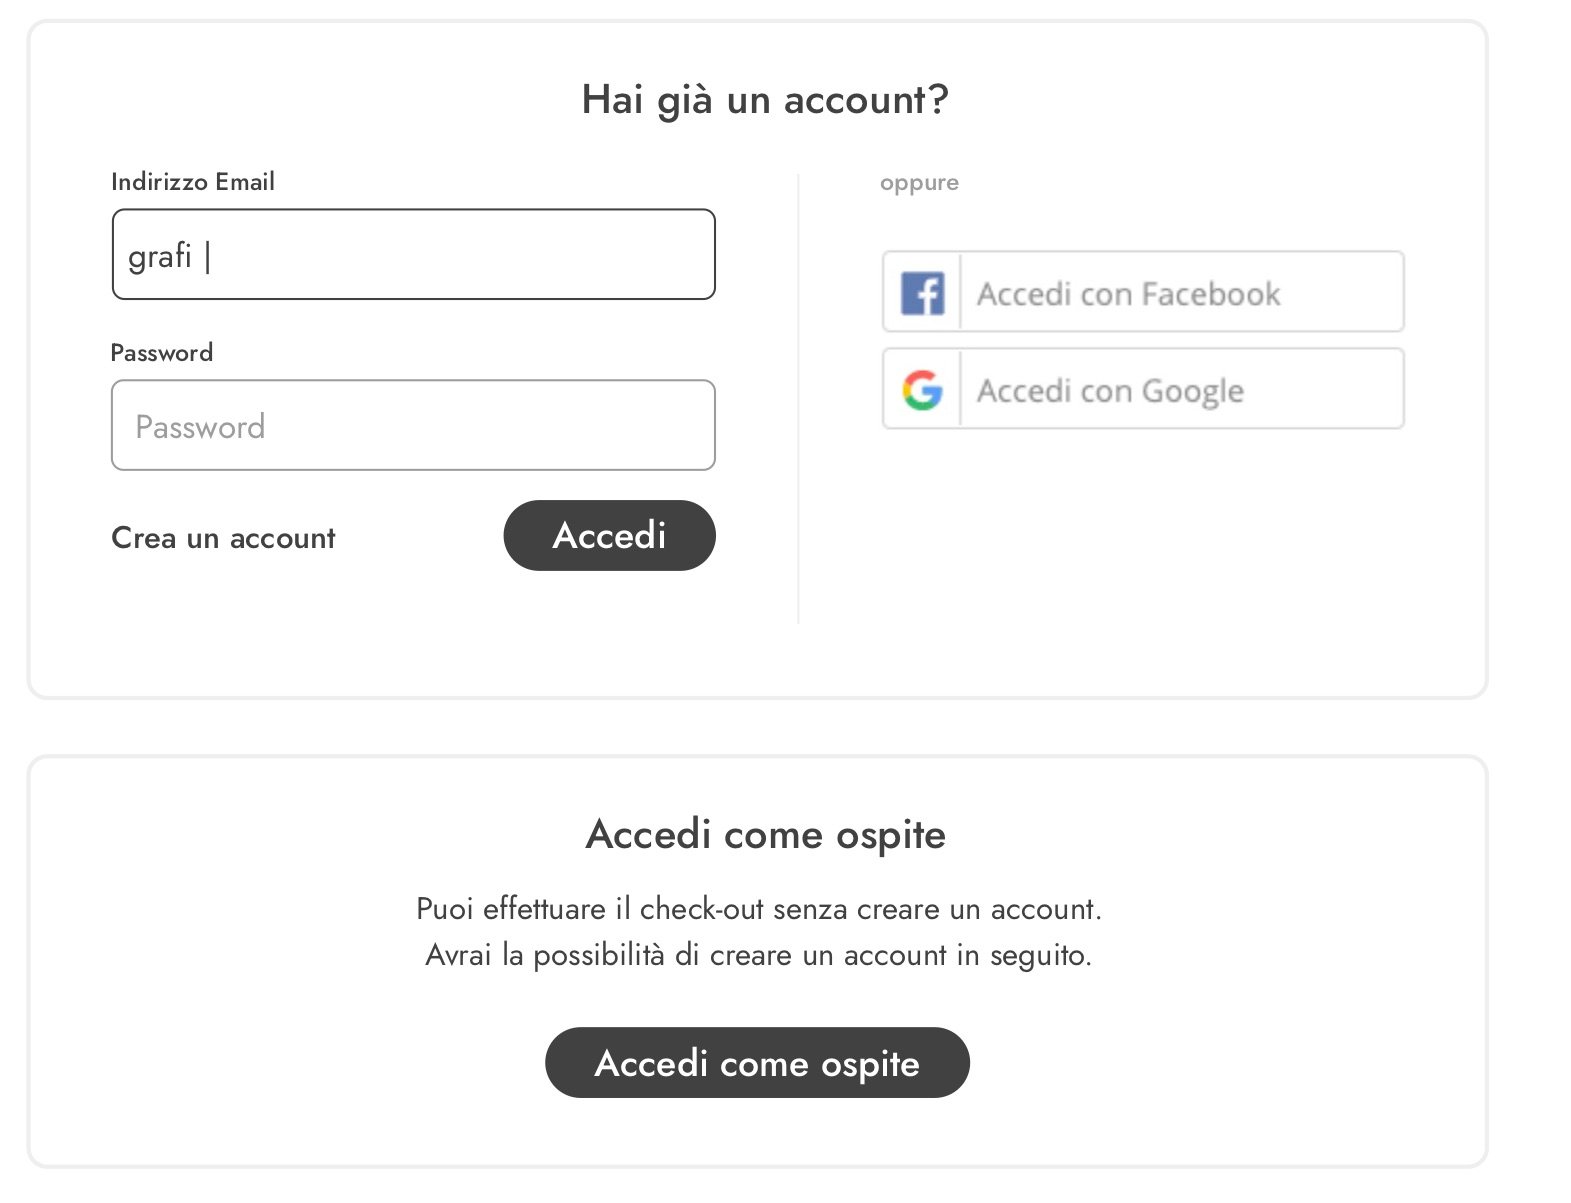The width and height of the screenshot is (1571, 1203).
Task: Click the vertical divider between login options
Action: (x=798, y=400)
